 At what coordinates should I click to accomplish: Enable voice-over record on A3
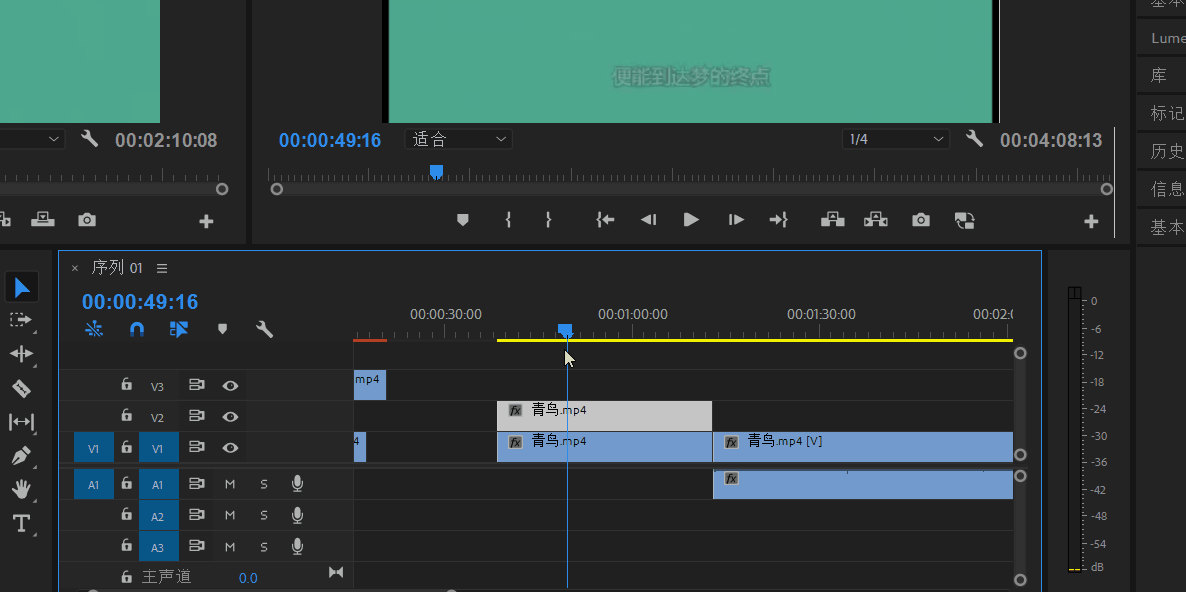(x=297, y=546)
